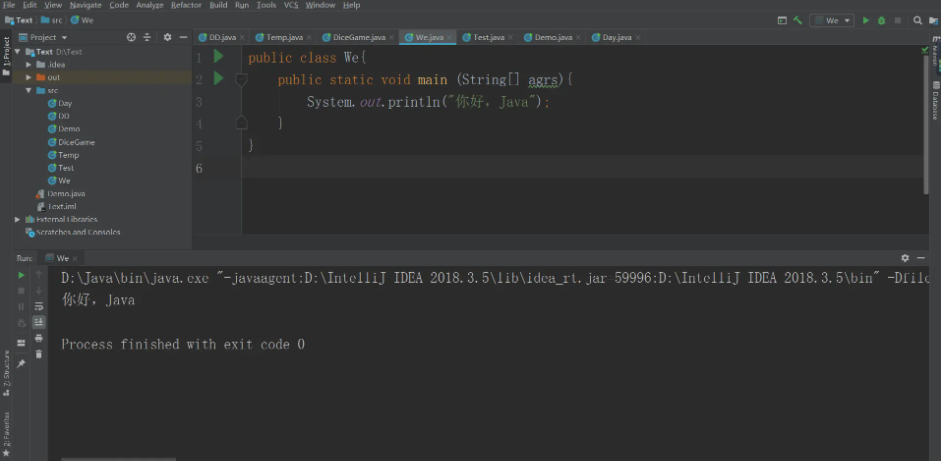Click the top toolbar Stop square icon

tap(898, 20)
